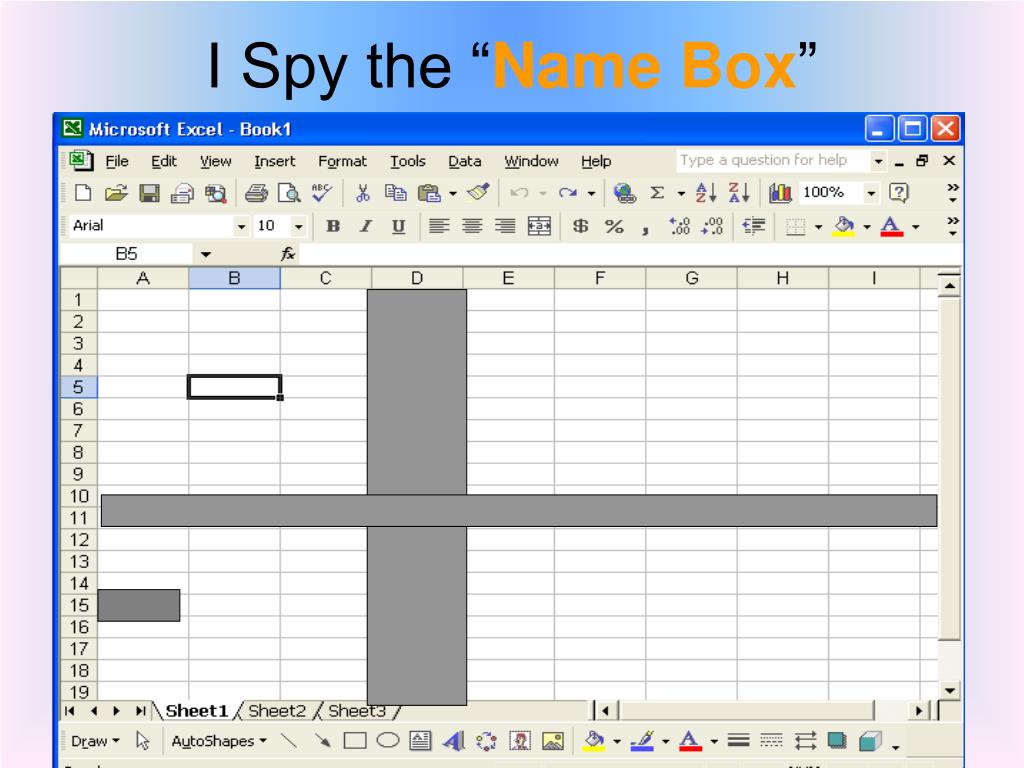Image resolution: width=1024 pixels, height=768 pixels.
Task: Expand the Name Box dropdown arrow
Action: click(206, 254)
